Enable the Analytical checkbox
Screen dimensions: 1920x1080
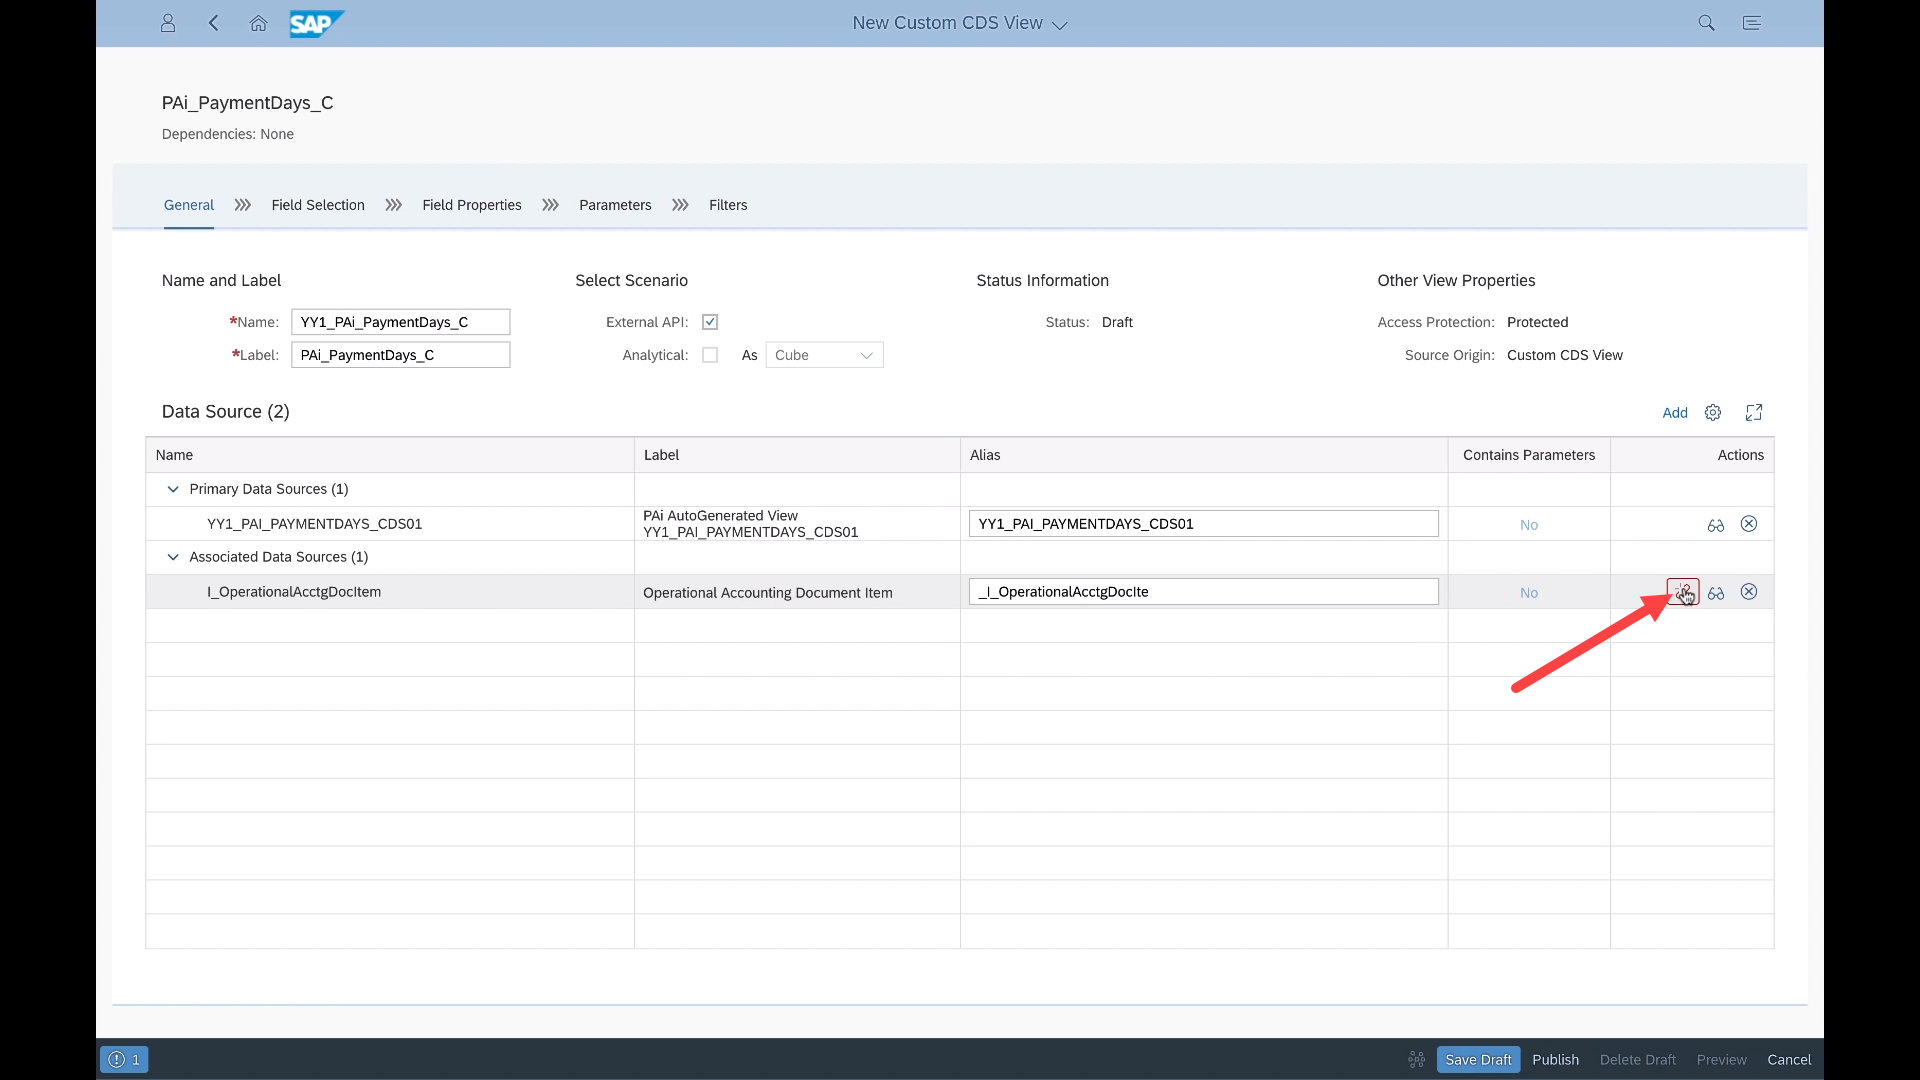click(710, 355)
